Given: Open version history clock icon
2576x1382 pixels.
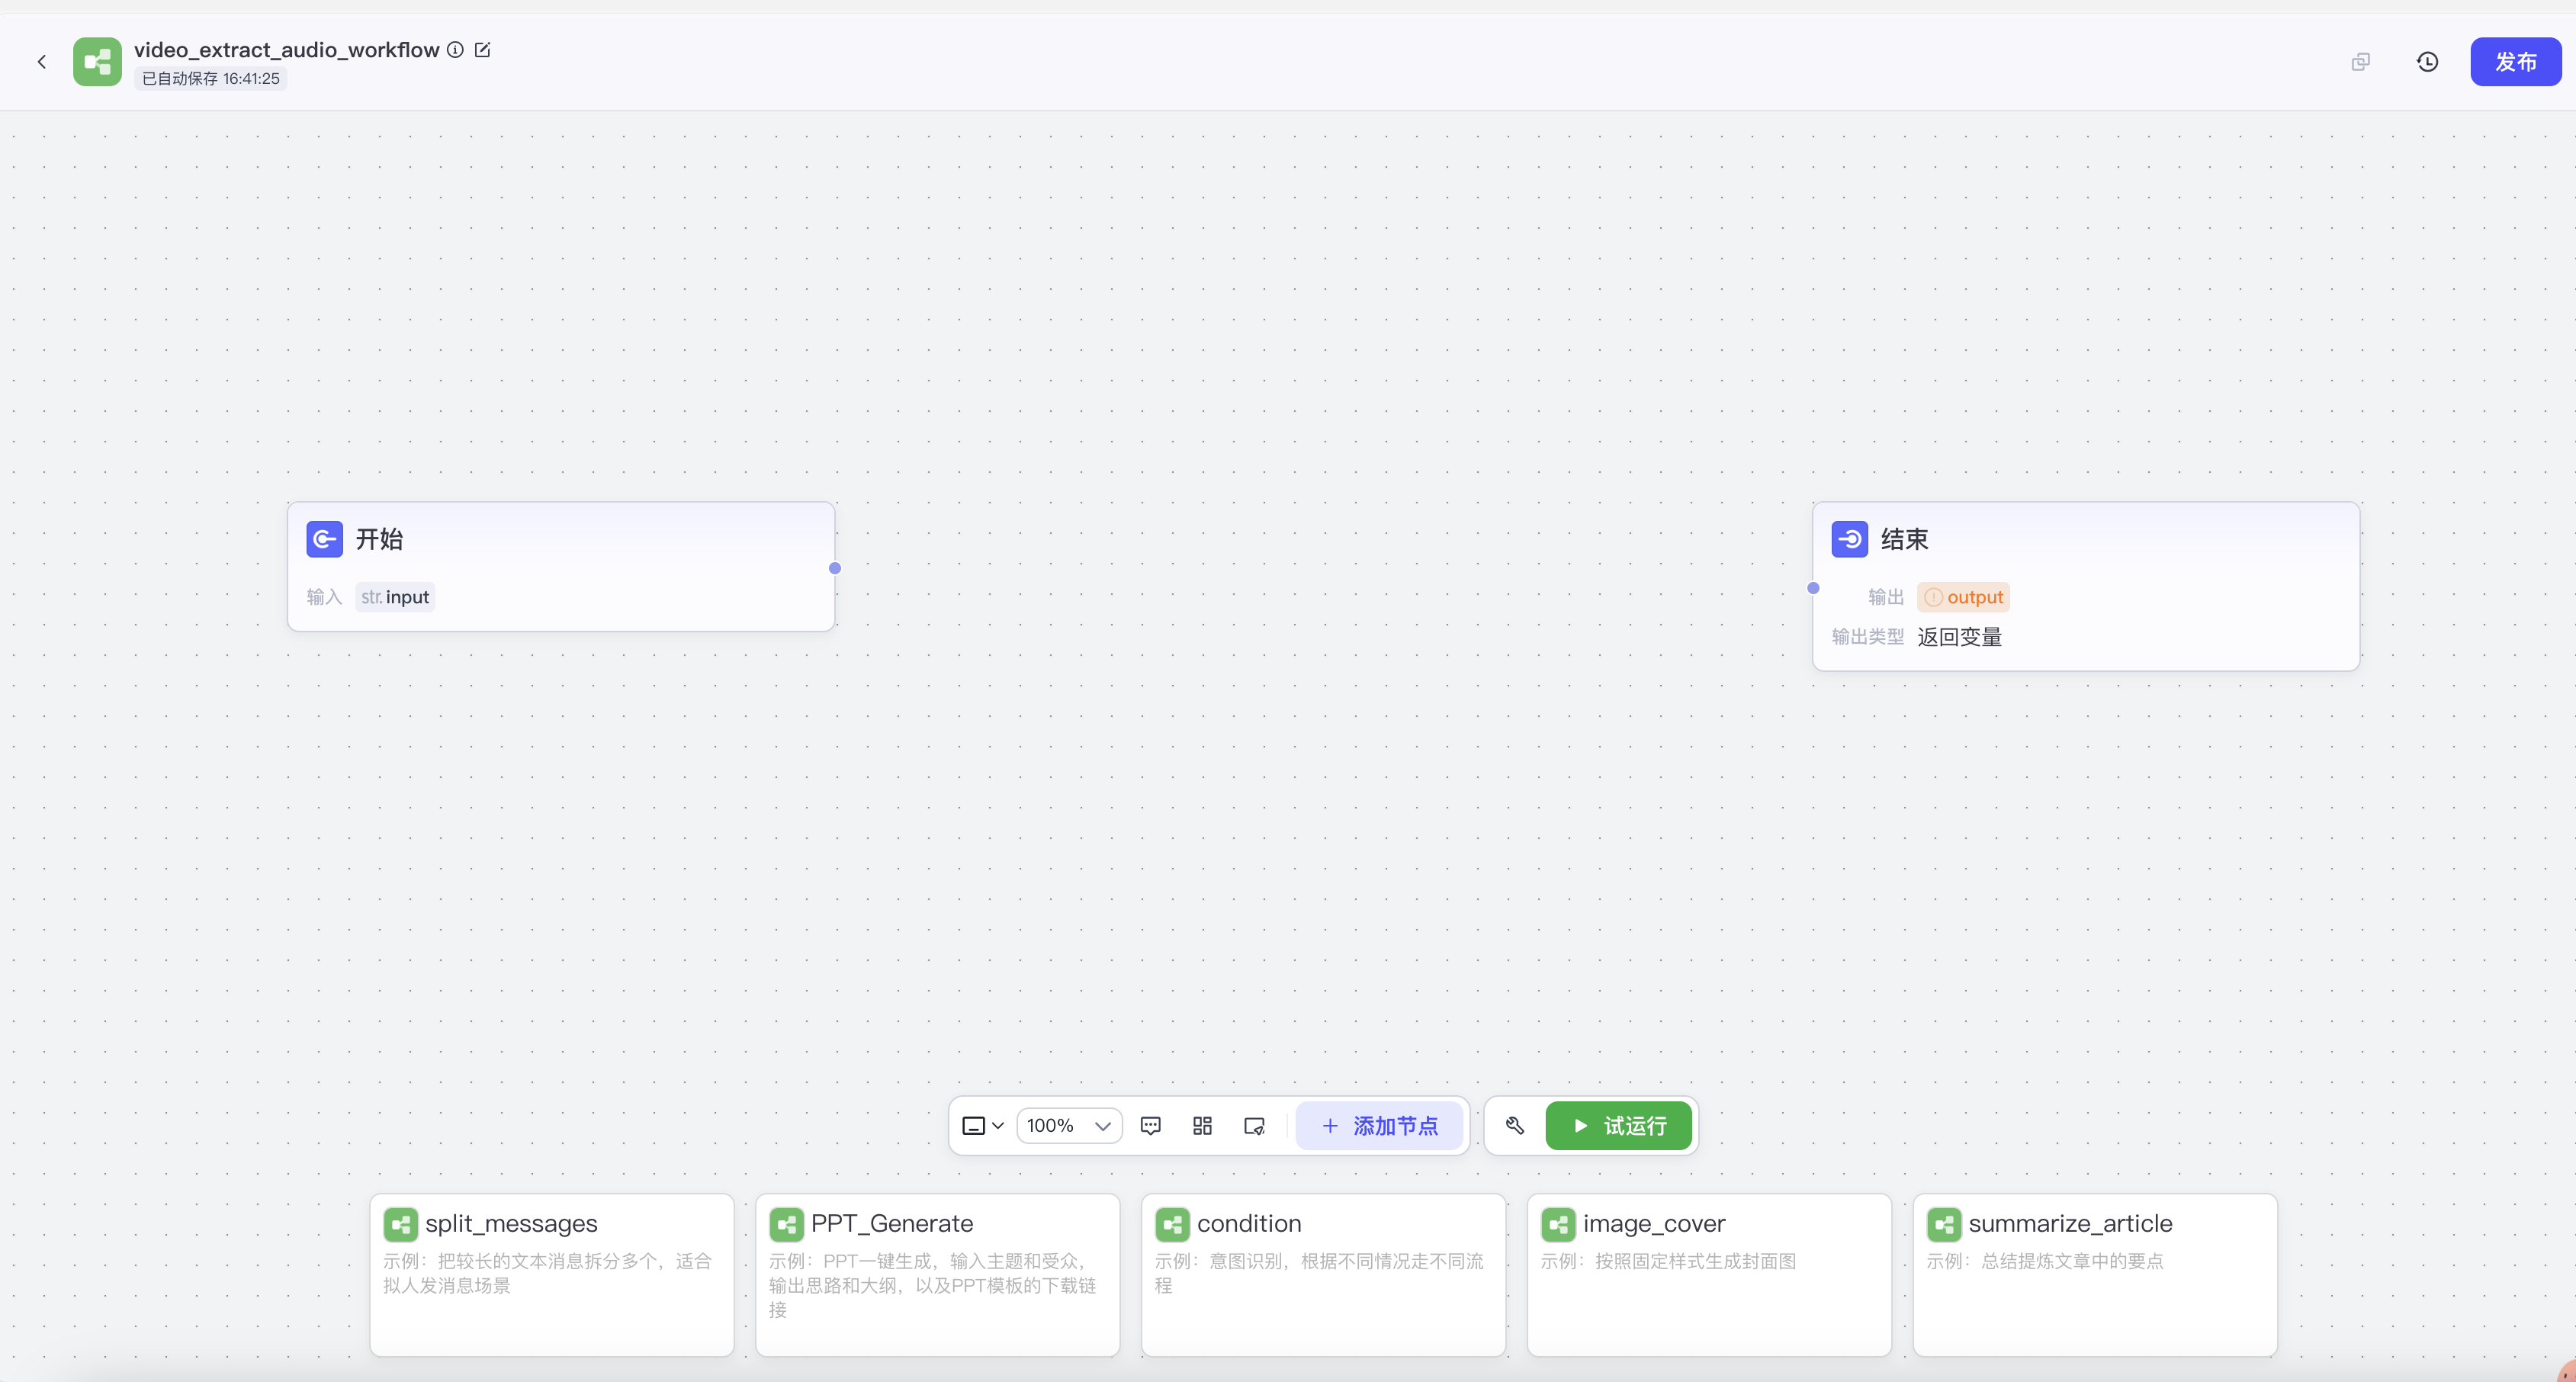Looking at the screenshot, I should 2427,62.
